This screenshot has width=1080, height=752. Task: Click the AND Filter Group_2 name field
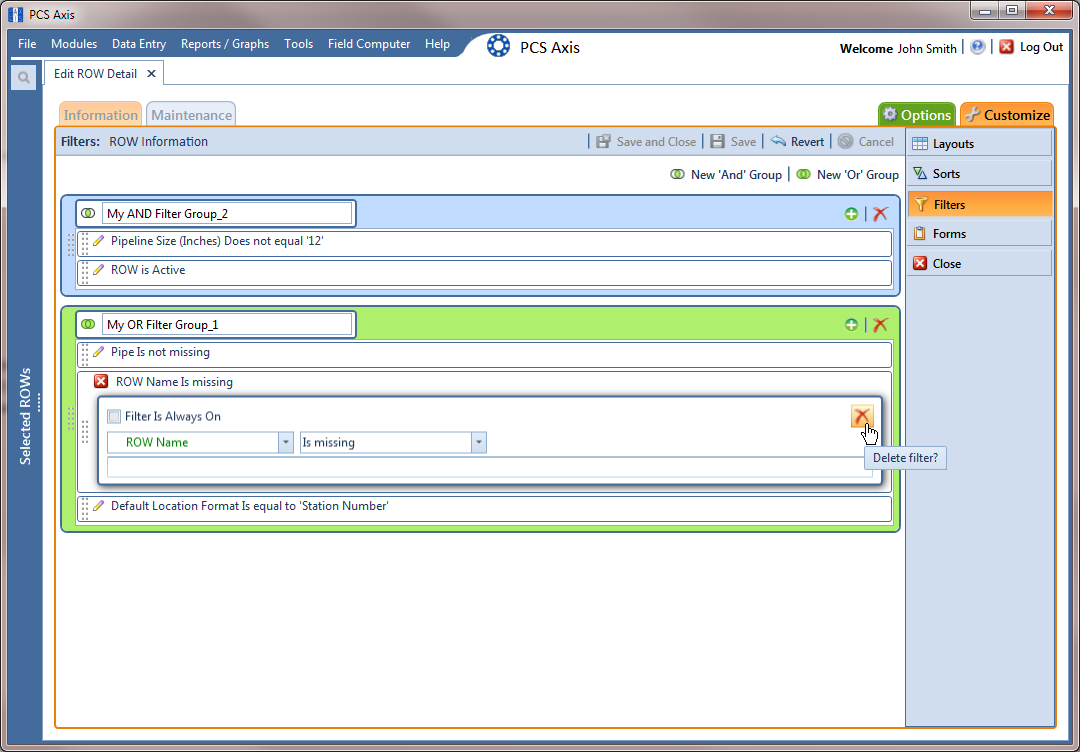click(227, 214)
